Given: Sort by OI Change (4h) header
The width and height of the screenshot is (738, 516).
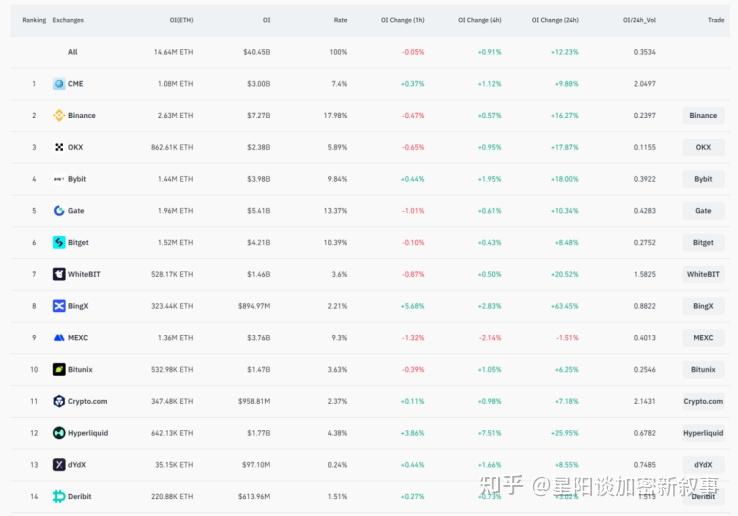Looking at the screenshot, I should [480, 20].
